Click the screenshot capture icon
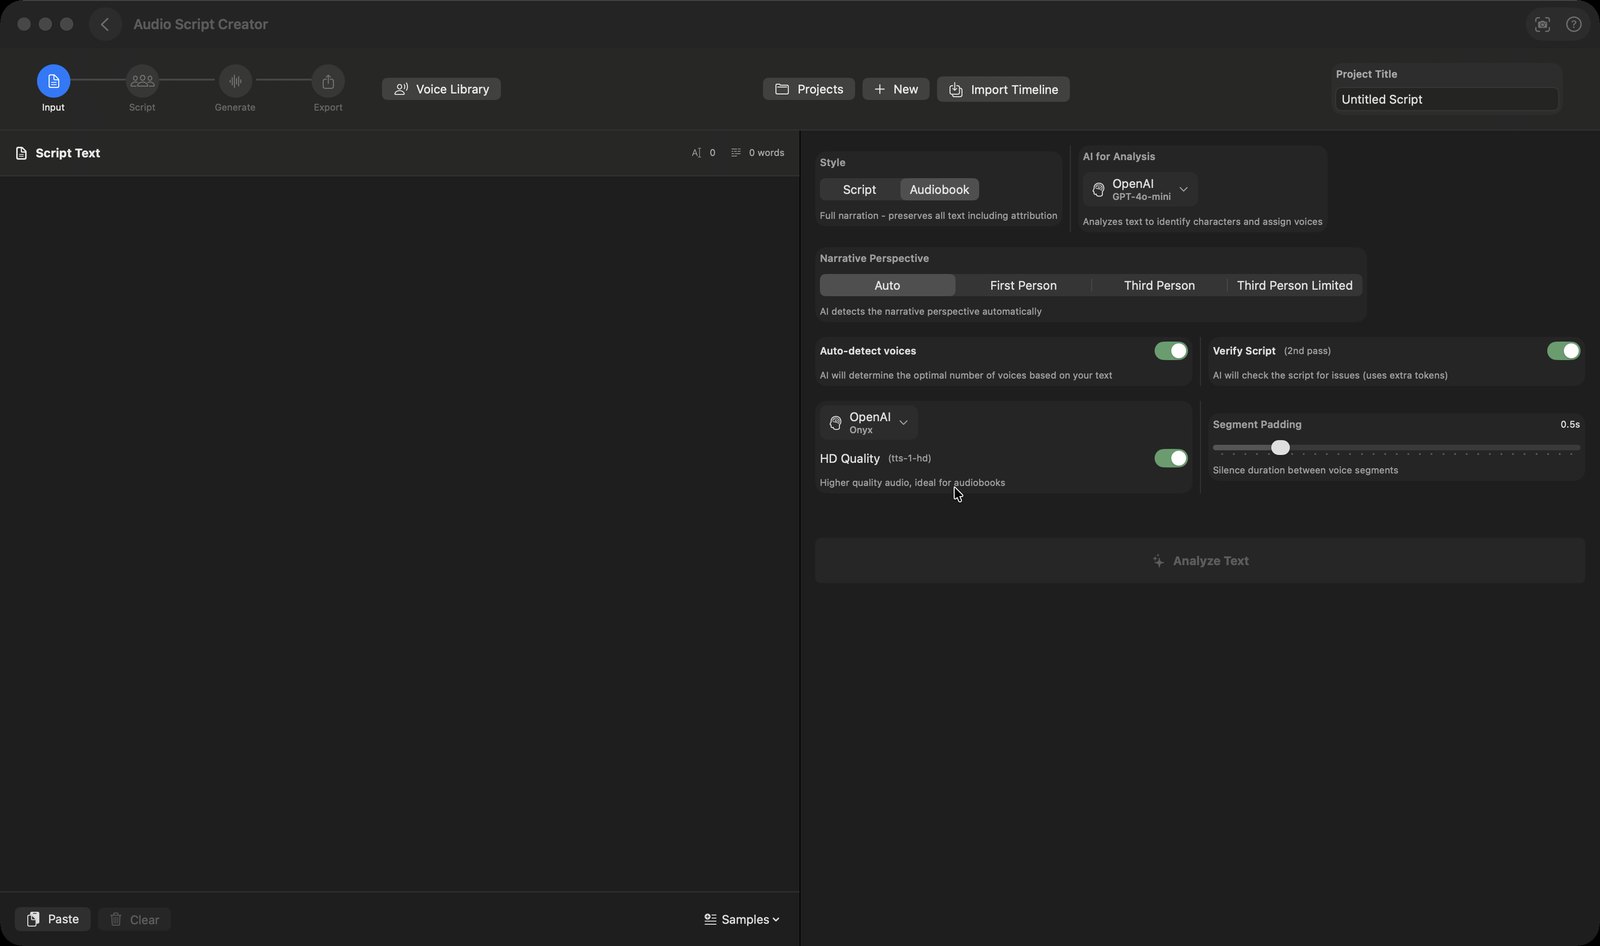The width and height of the screenshot is (1600, 946). point(1542,24)
